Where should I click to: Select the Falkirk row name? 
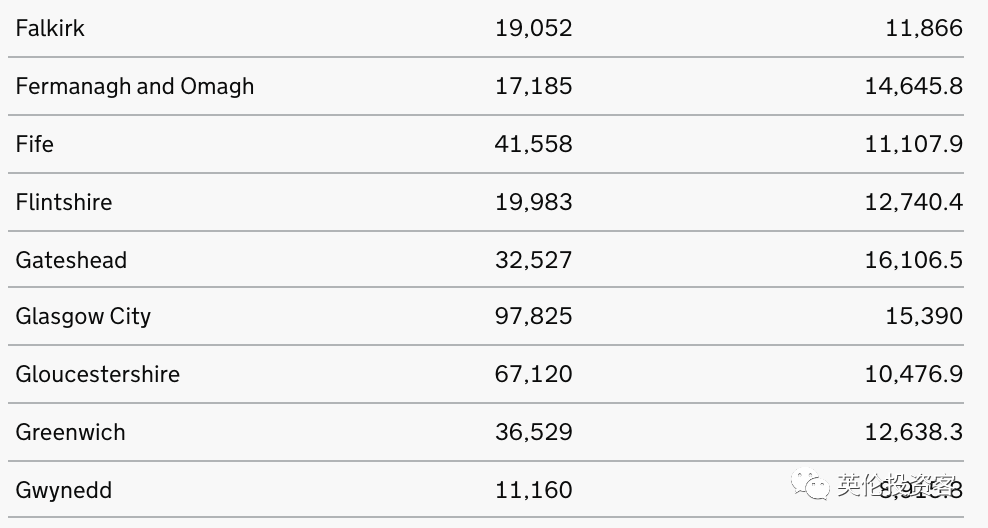50,28
